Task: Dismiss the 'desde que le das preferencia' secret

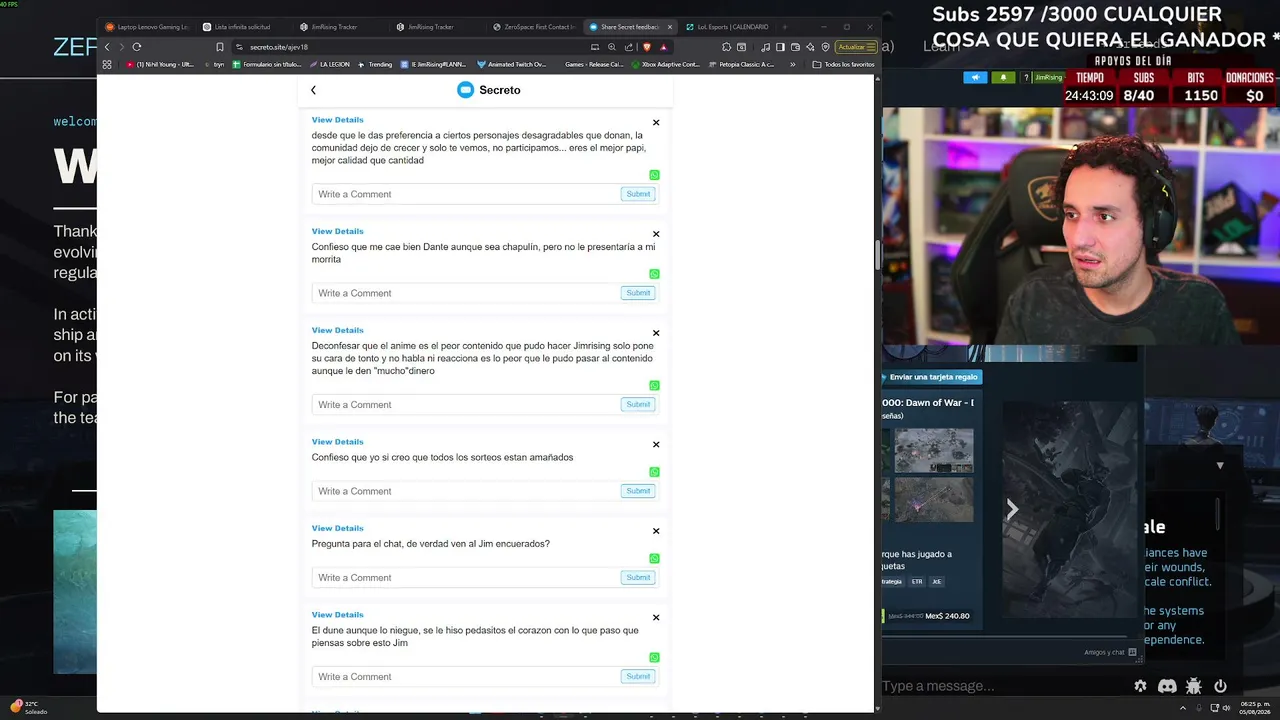Action: point(656,122)
